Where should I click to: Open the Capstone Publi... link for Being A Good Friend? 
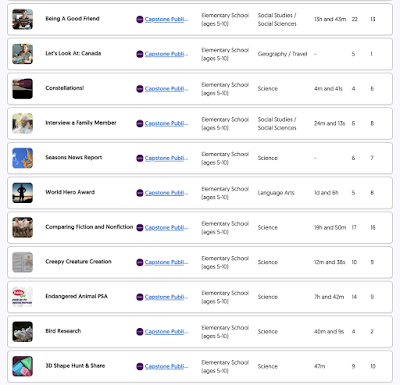pyautogui.click(x=166, y=19)
